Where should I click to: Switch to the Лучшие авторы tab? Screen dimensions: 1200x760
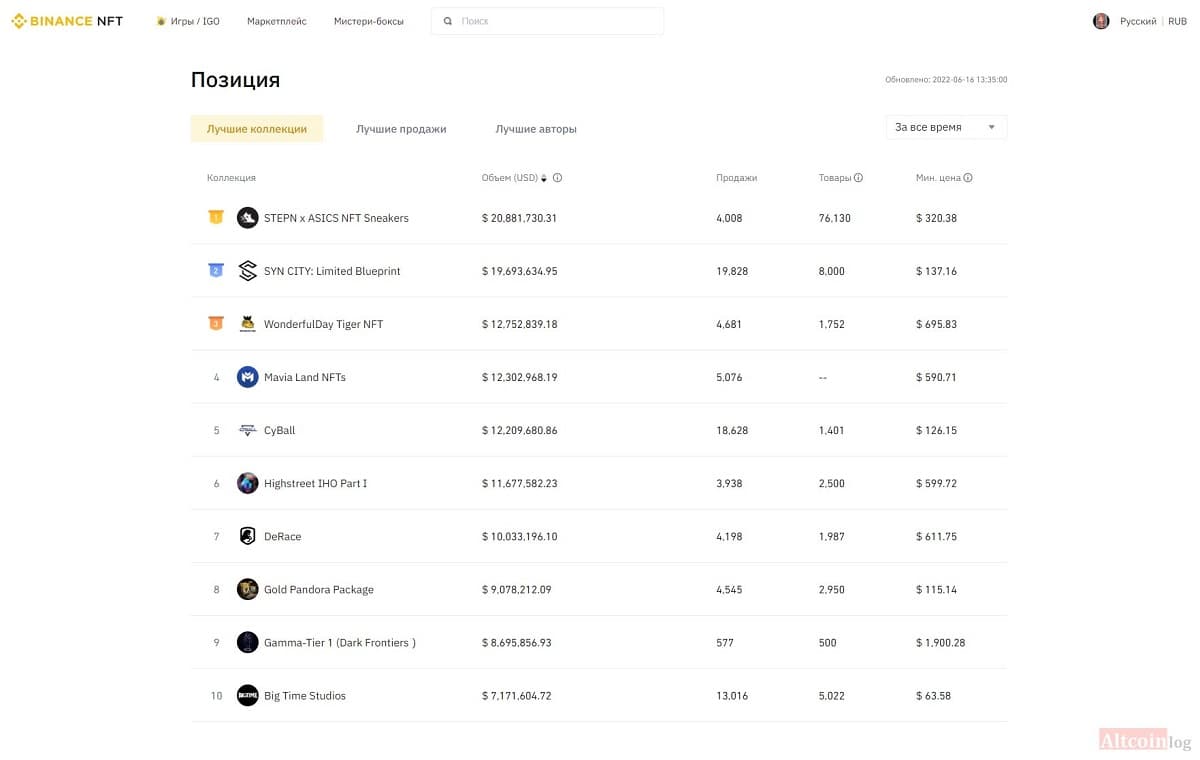[536, 129]
